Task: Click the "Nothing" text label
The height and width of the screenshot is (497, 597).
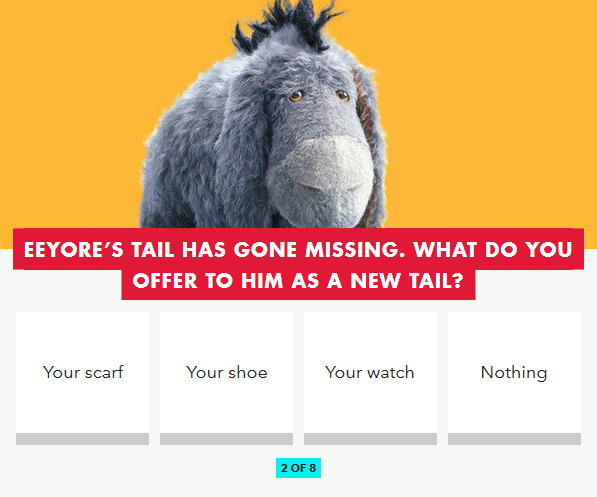Action: (514, 372)
